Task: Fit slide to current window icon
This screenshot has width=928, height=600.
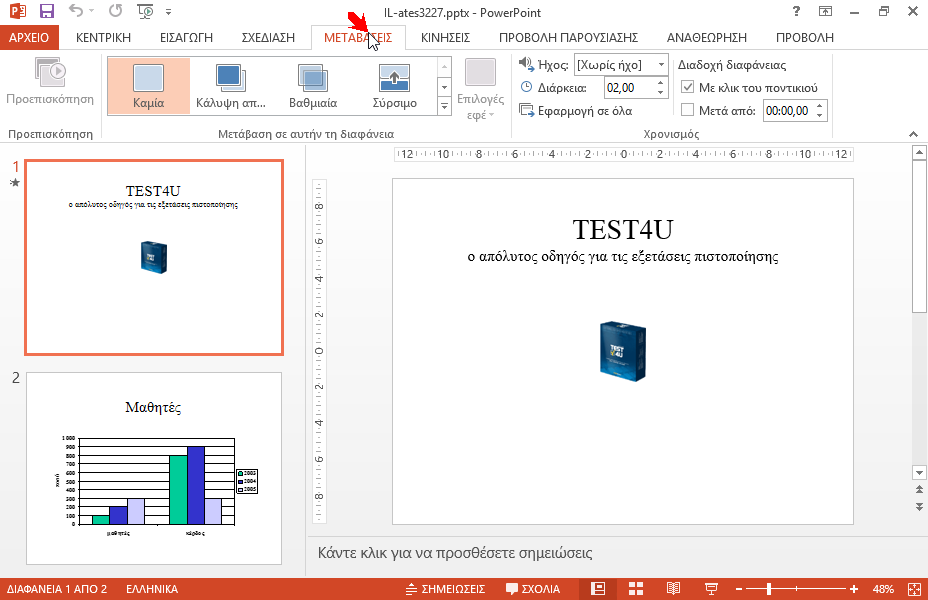Action: [914, 589]
